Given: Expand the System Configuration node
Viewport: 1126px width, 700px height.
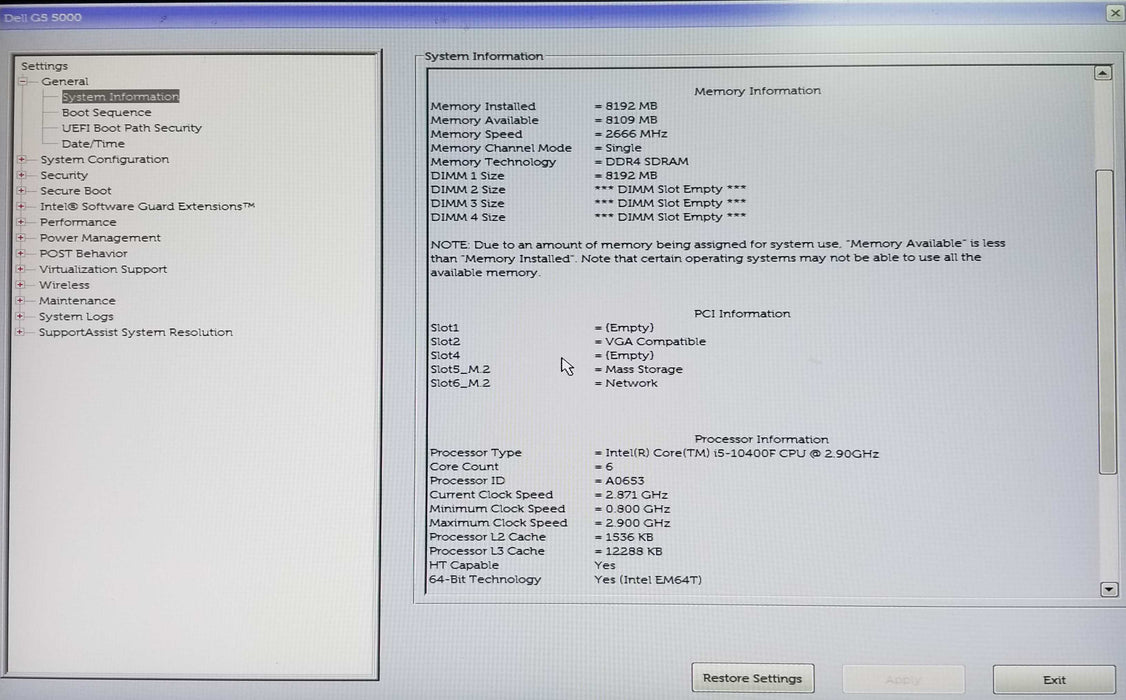Looking at the screenshot, I should tap(22, 159).
